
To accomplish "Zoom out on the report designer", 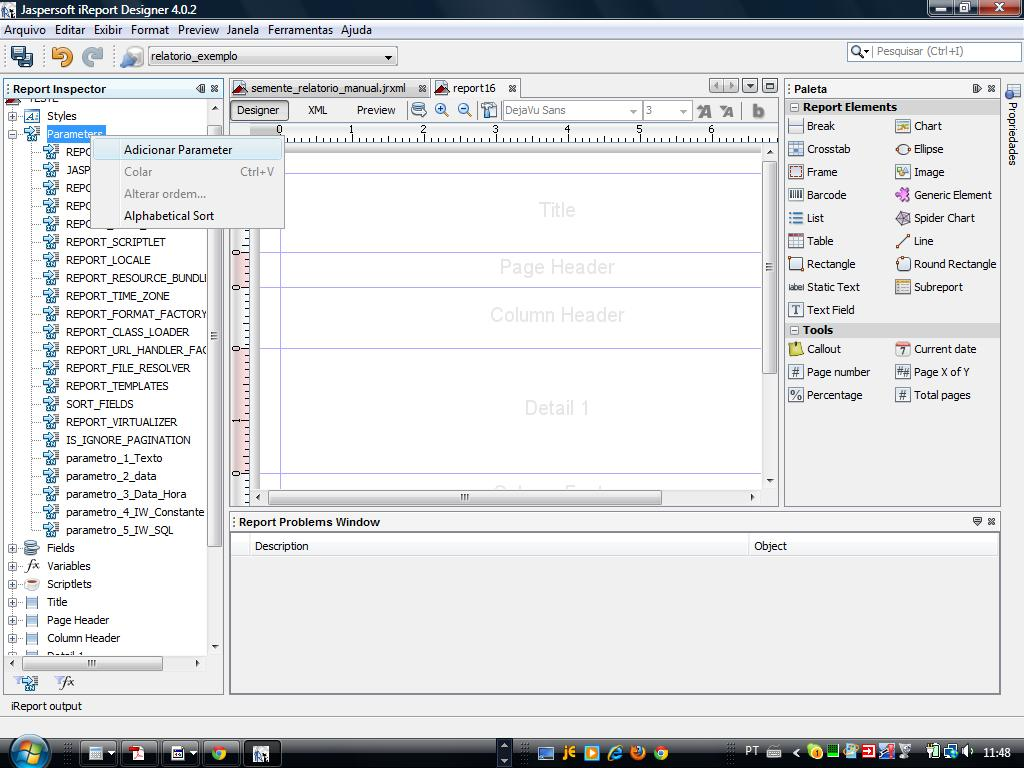I will (x=464, y=110).
